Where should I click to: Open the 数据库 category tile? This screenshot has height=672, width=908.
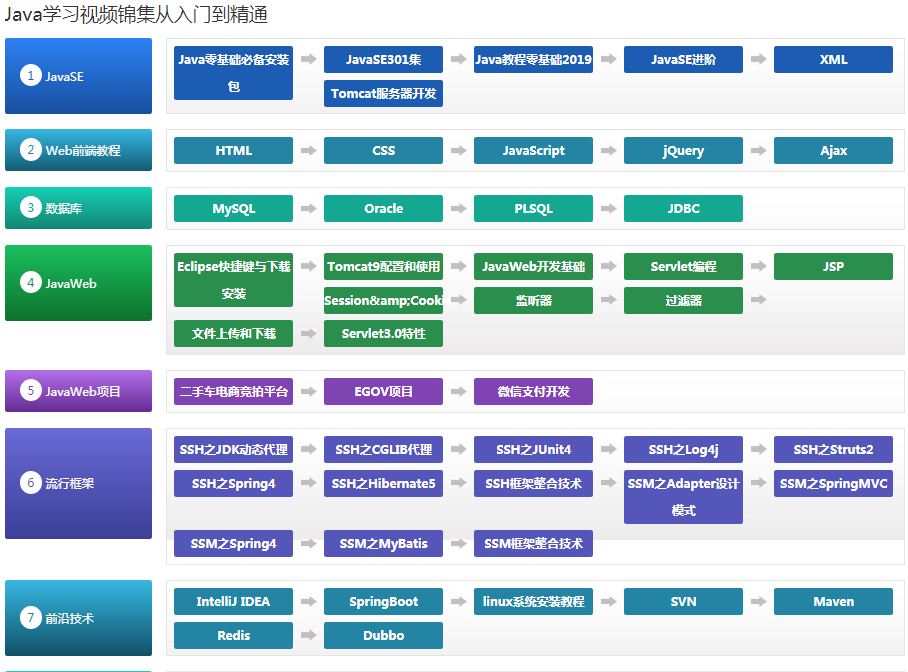(x=78, y=208)
